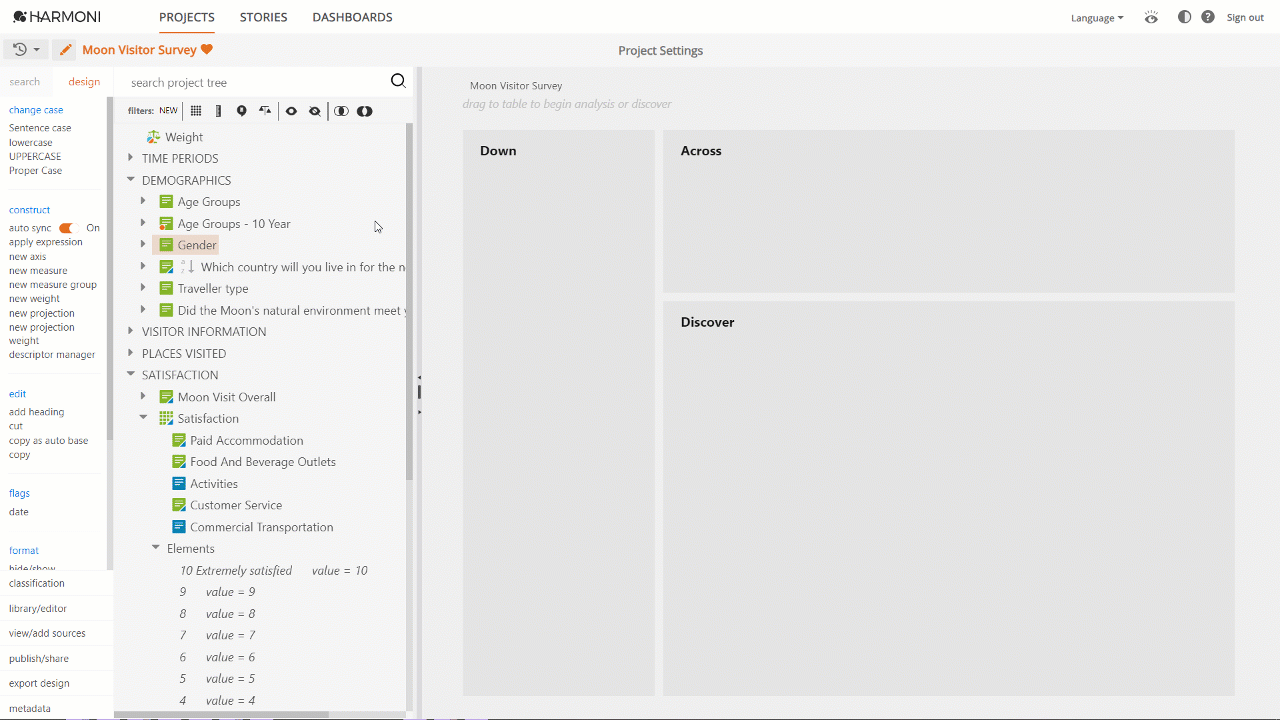Viewport: 1280px width, 720px height.
Task: Click the weight scale filter icon
Action: click(265, 111)
